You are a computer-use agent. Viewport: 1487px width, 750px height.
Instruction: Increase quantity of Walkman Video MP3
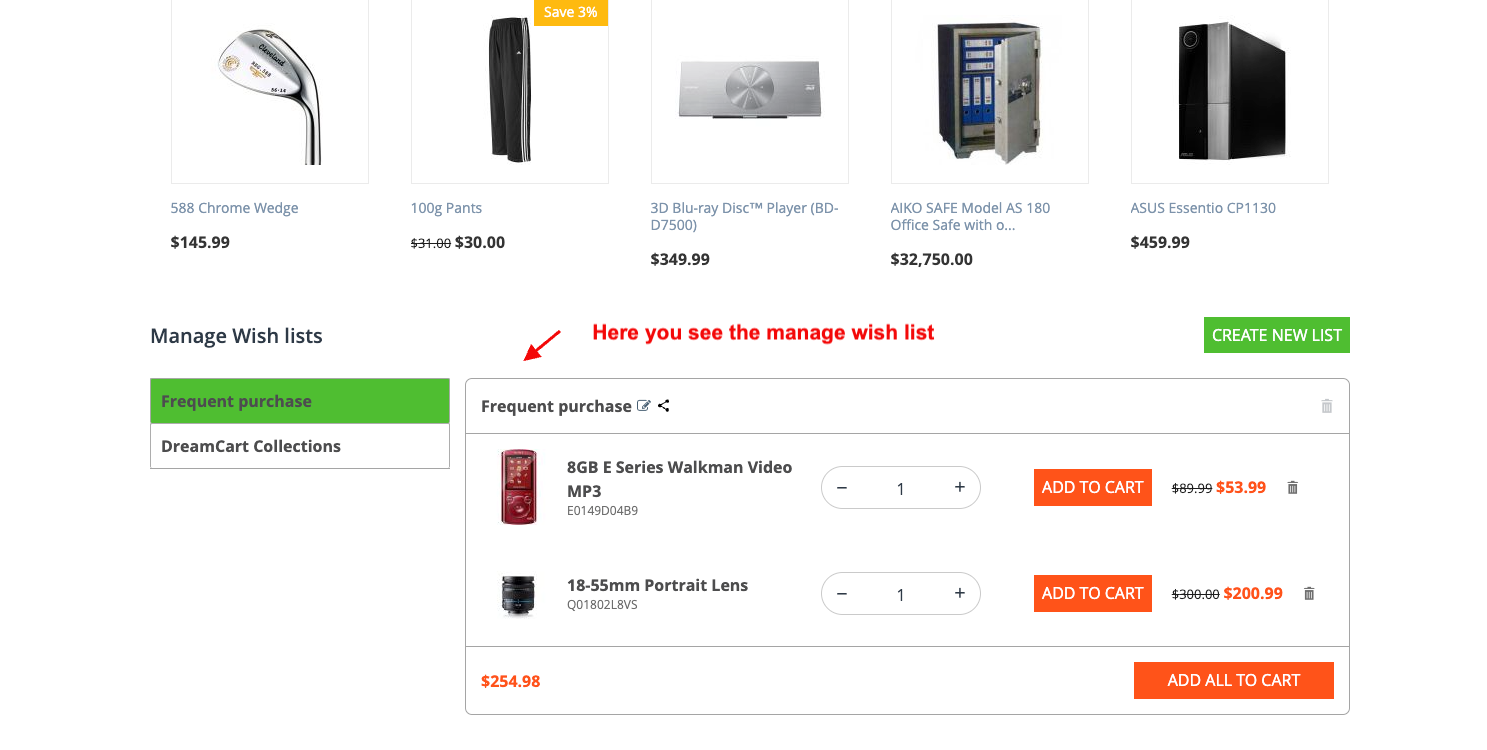(x=959, y=488)
